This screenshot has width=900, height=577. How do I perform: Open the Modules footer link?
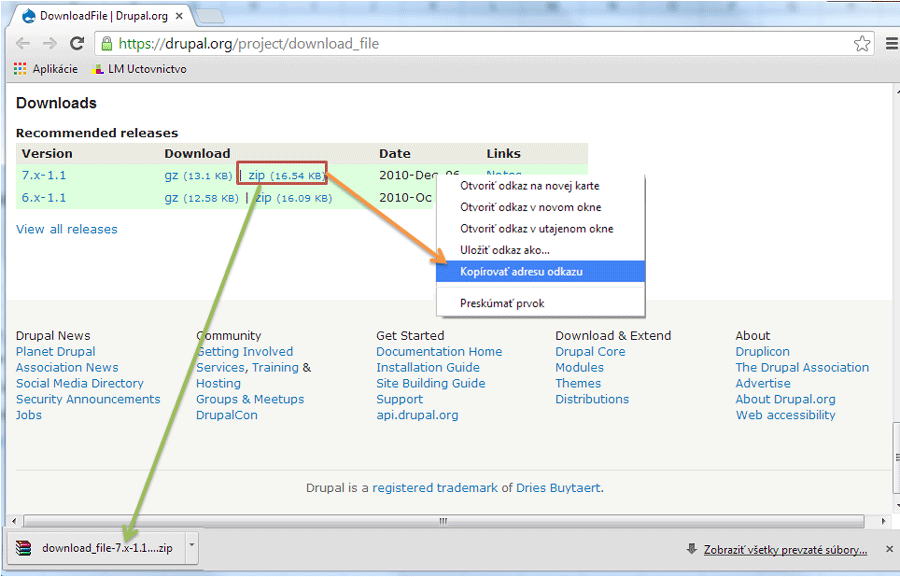579,367
